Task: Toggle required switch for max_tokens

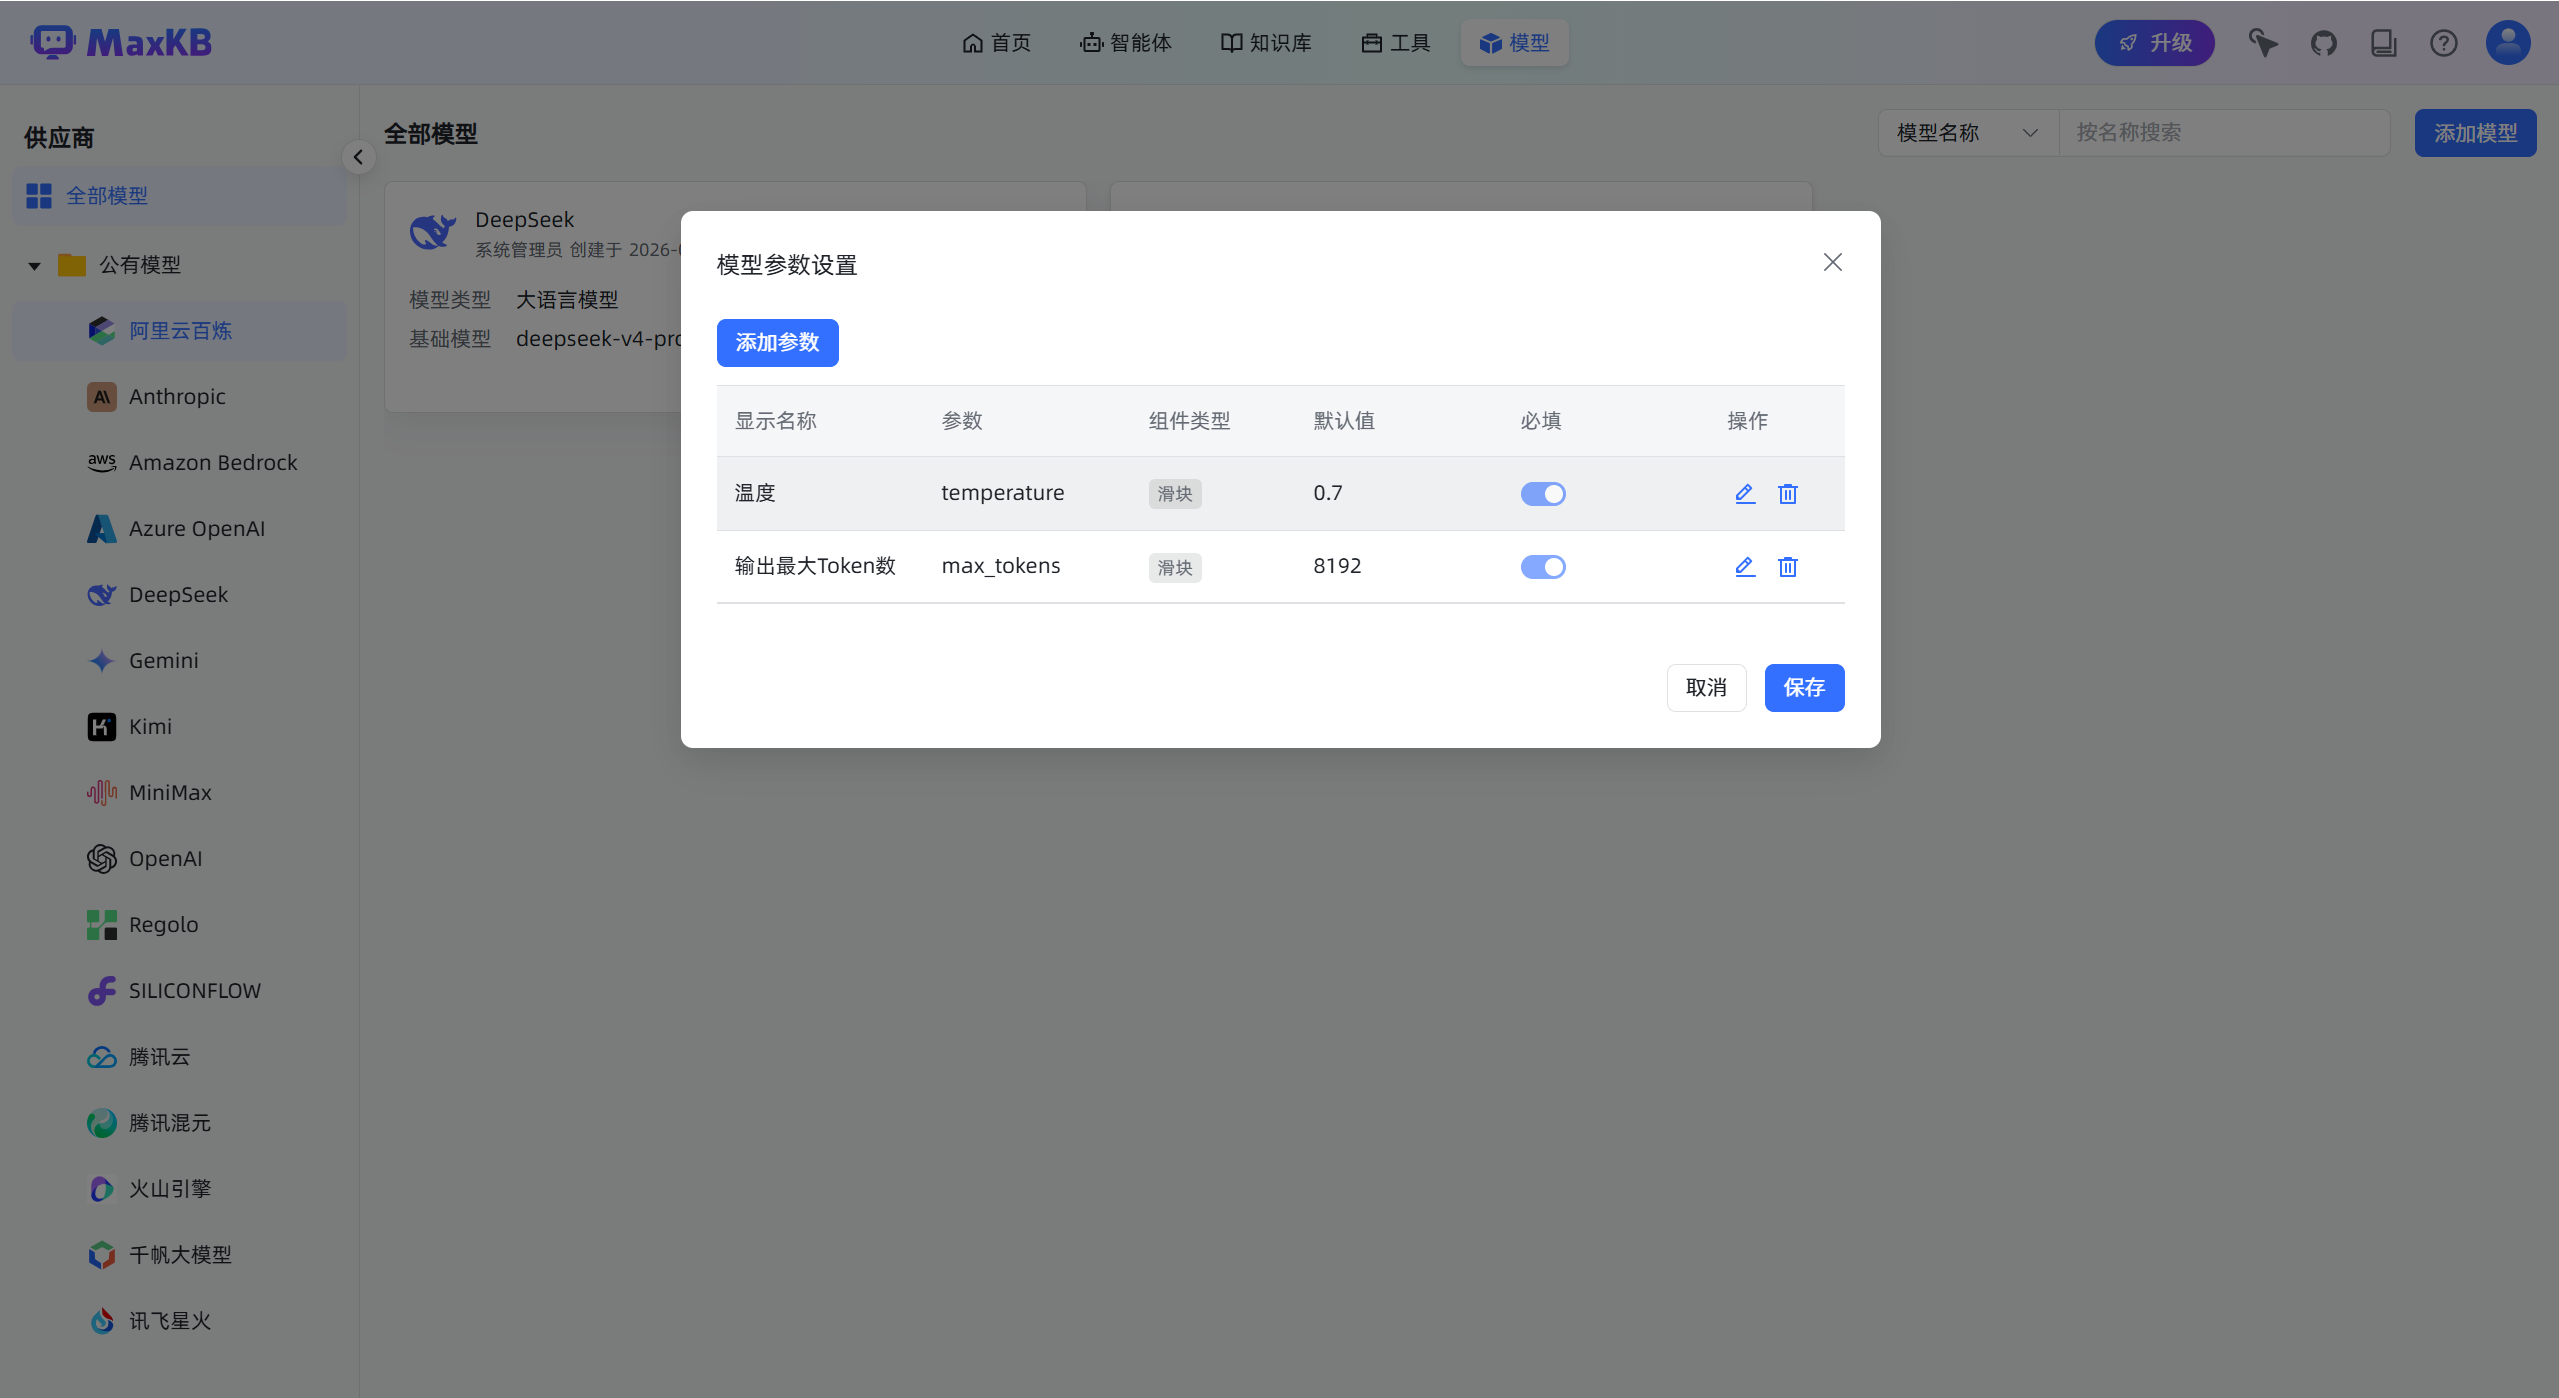Action: [x=1543, y=567]
